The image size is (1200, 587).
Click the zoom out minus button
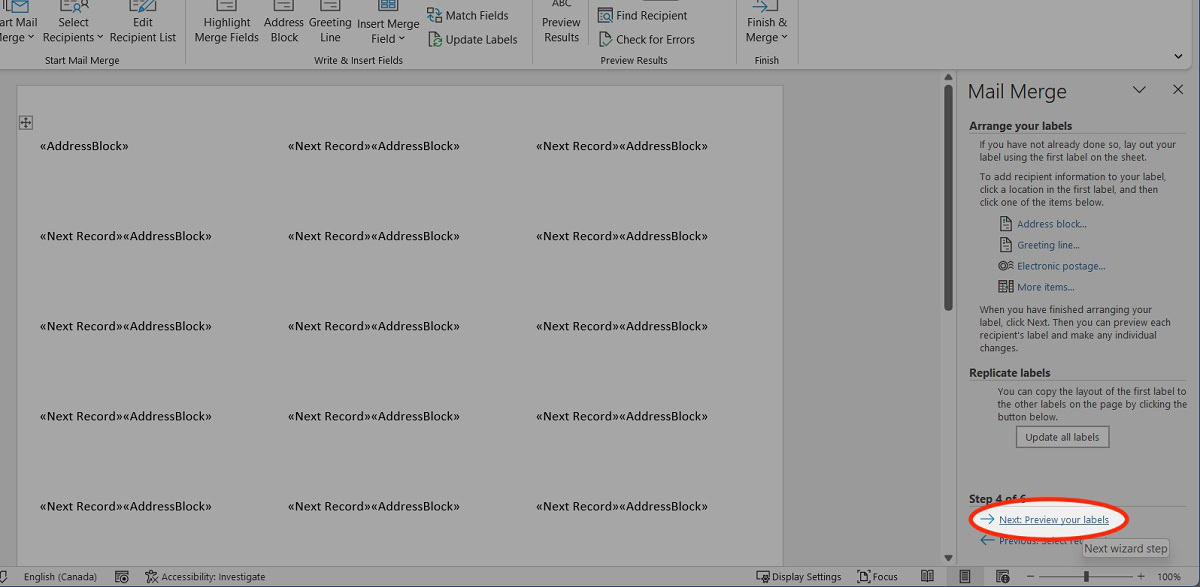point(1030,577)
